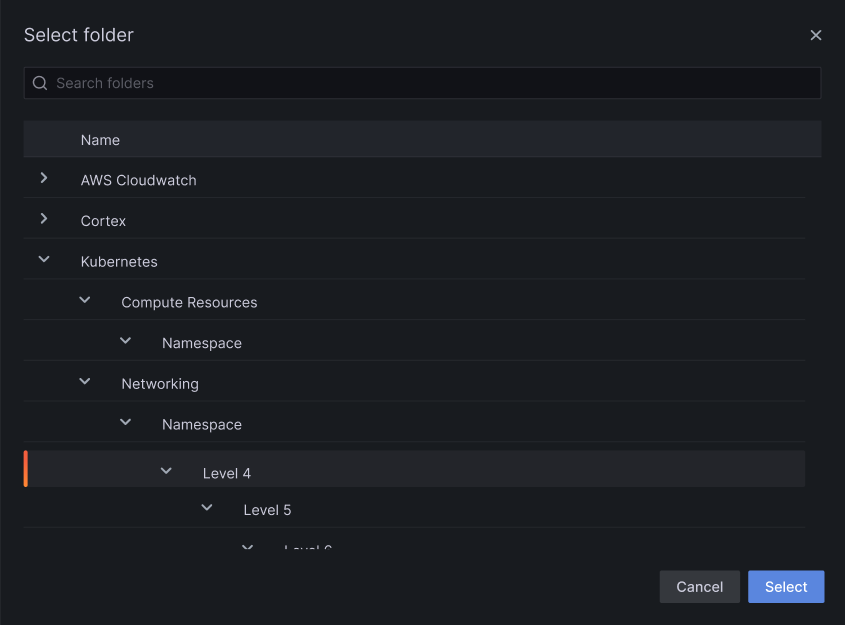Click the Search folders input field
The width and height of the screenshot is (845, 625).
coord(400,83)
